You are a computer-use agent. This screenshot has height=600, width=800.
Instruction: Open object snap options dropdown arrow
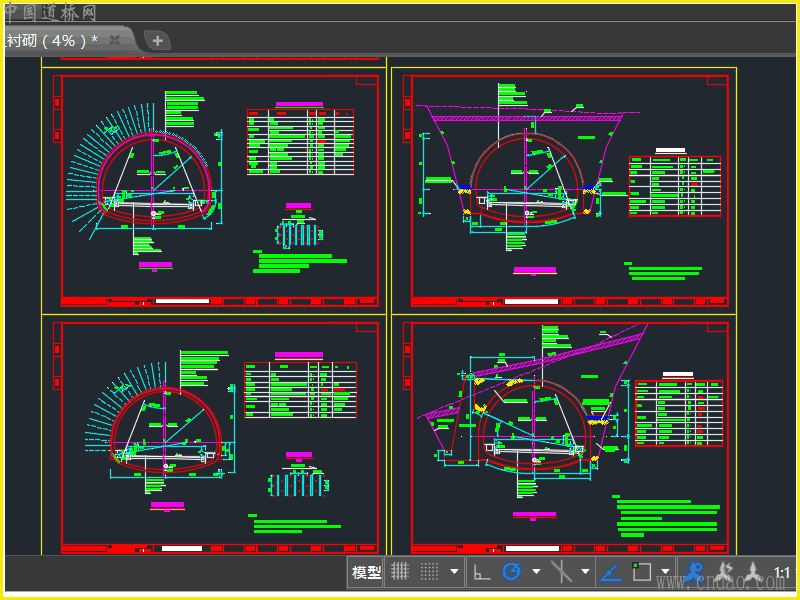coord(665,572)
